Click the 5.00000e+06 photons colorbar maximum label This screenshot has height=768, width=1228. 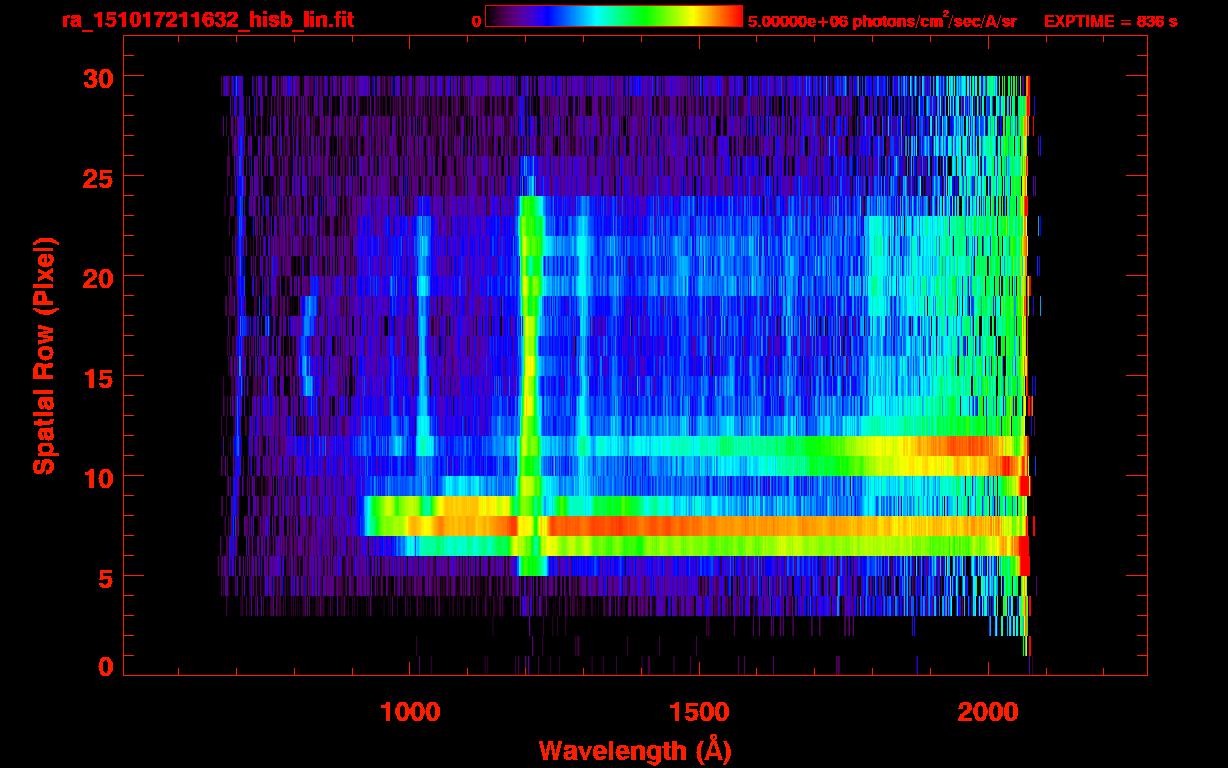(881, 21)
